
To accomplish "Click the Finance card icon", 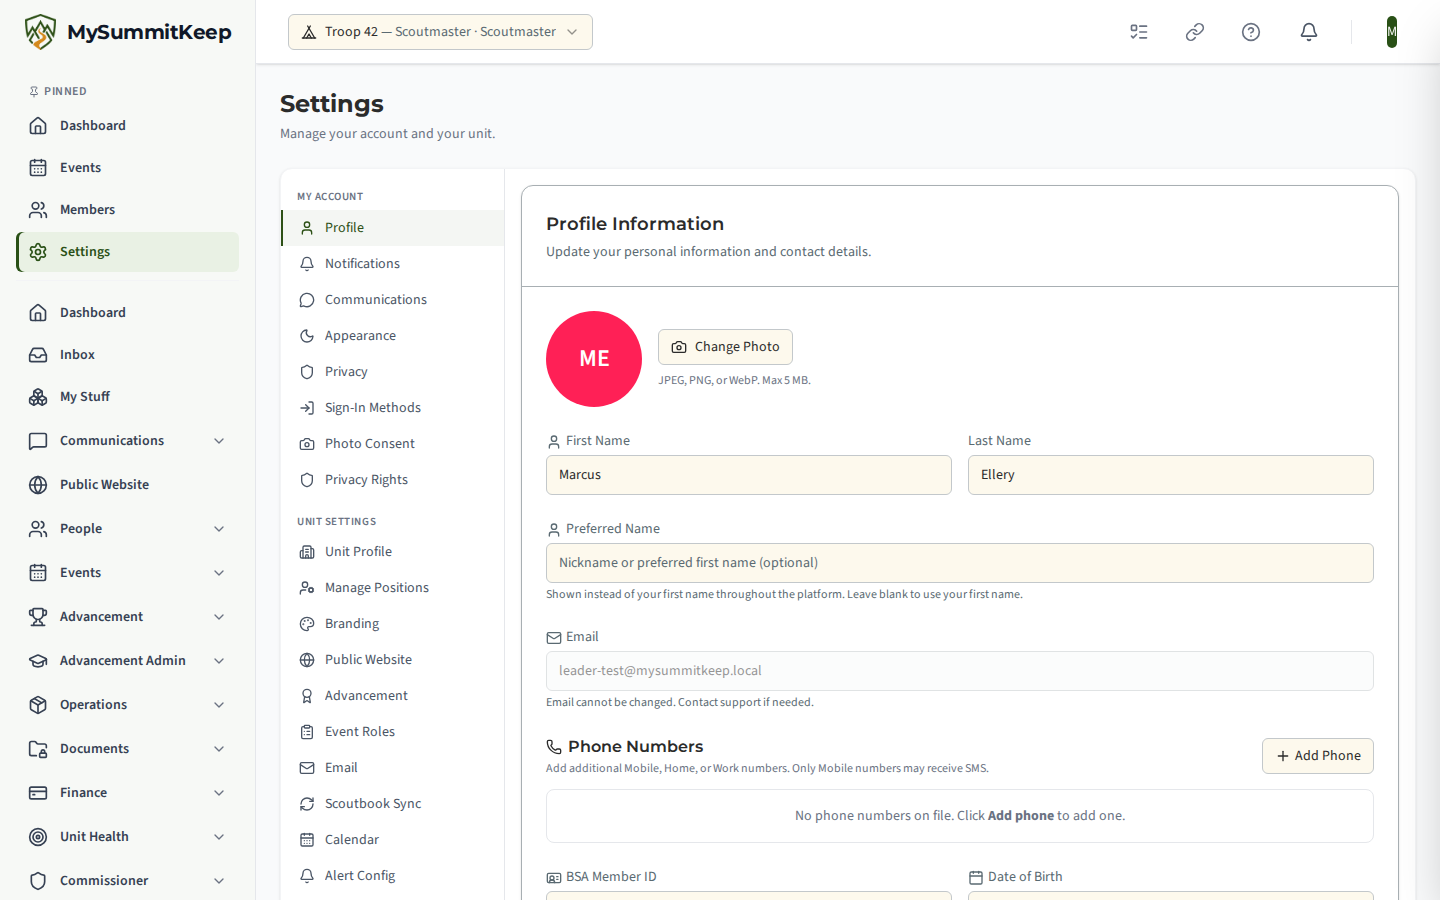I will (38, 793).
